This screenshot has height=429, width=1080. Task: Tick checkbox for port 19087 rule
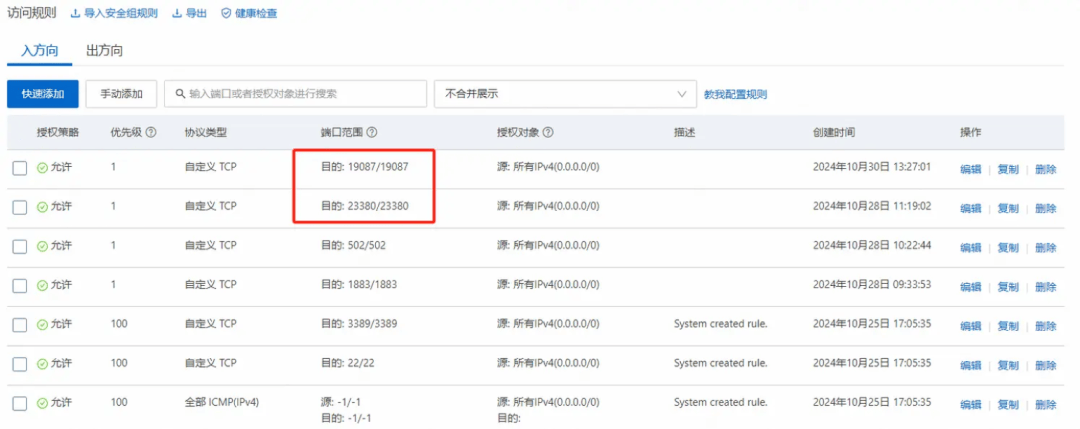20,168
